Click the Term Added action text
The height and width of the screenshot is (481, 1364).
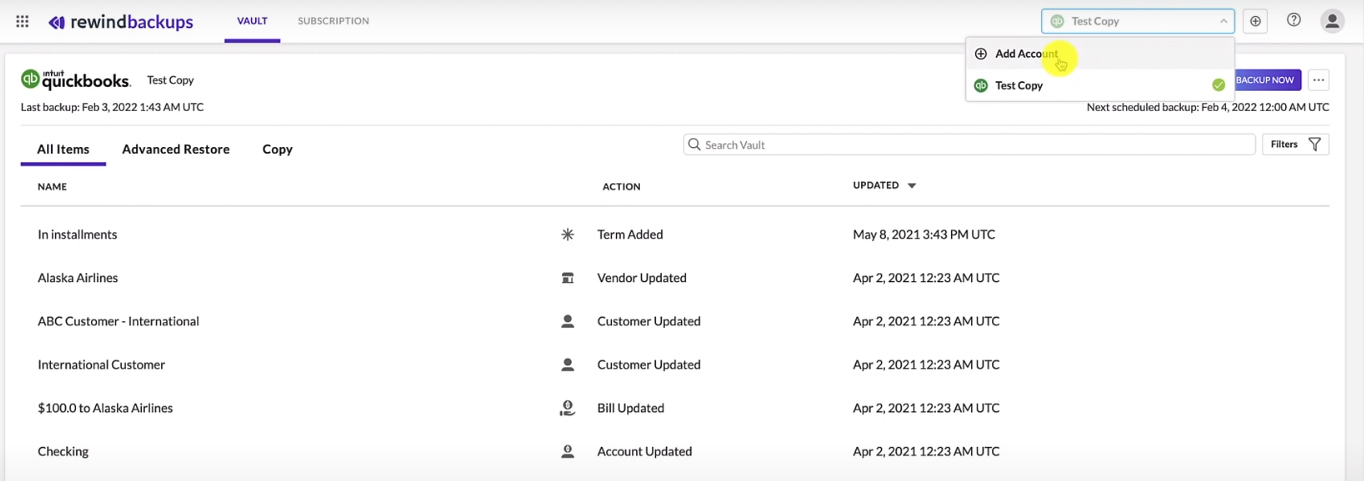(630, 235)
